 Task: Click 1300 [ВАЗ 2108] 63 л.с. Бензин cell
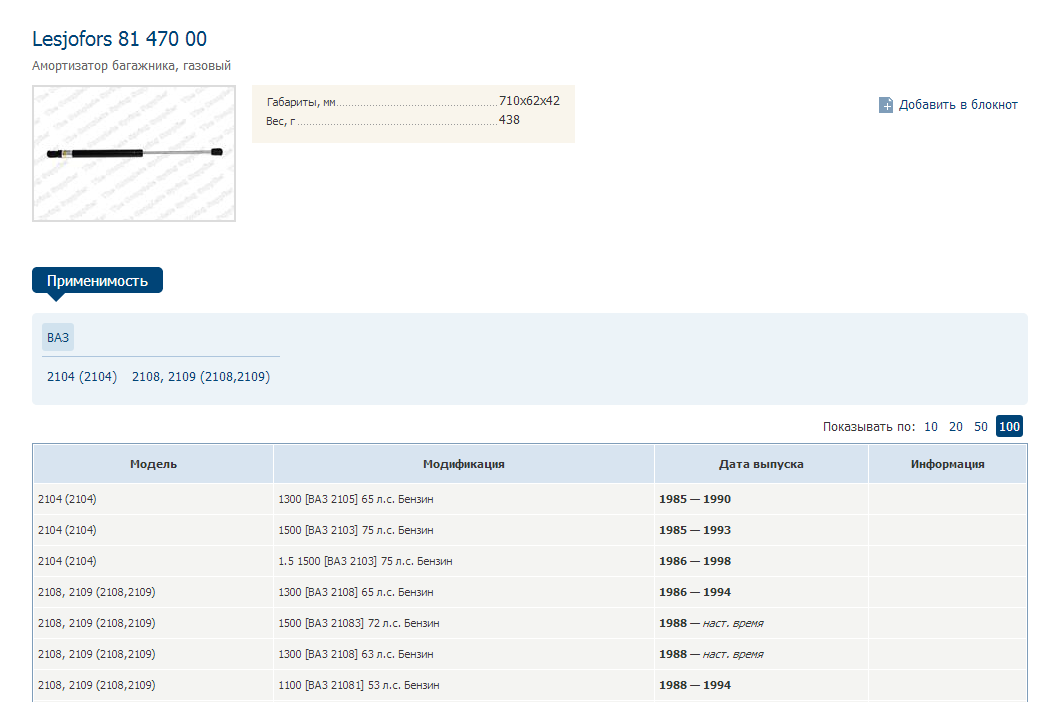[464, 655]
